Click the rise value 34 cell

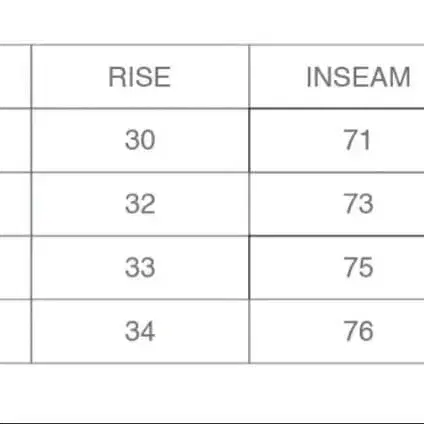[x=140, y=331]
